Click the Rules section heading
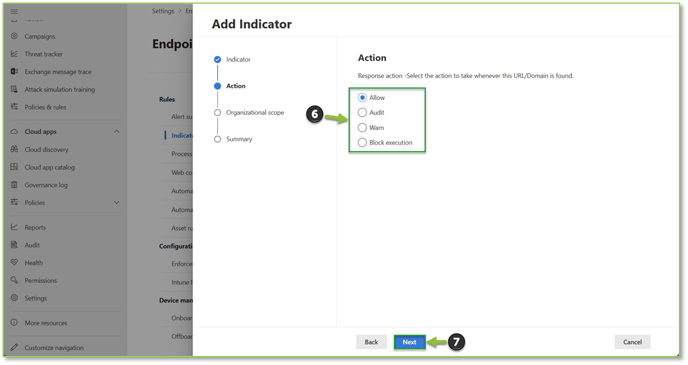The height and width of the screenshot is (365, 688). 167,100
